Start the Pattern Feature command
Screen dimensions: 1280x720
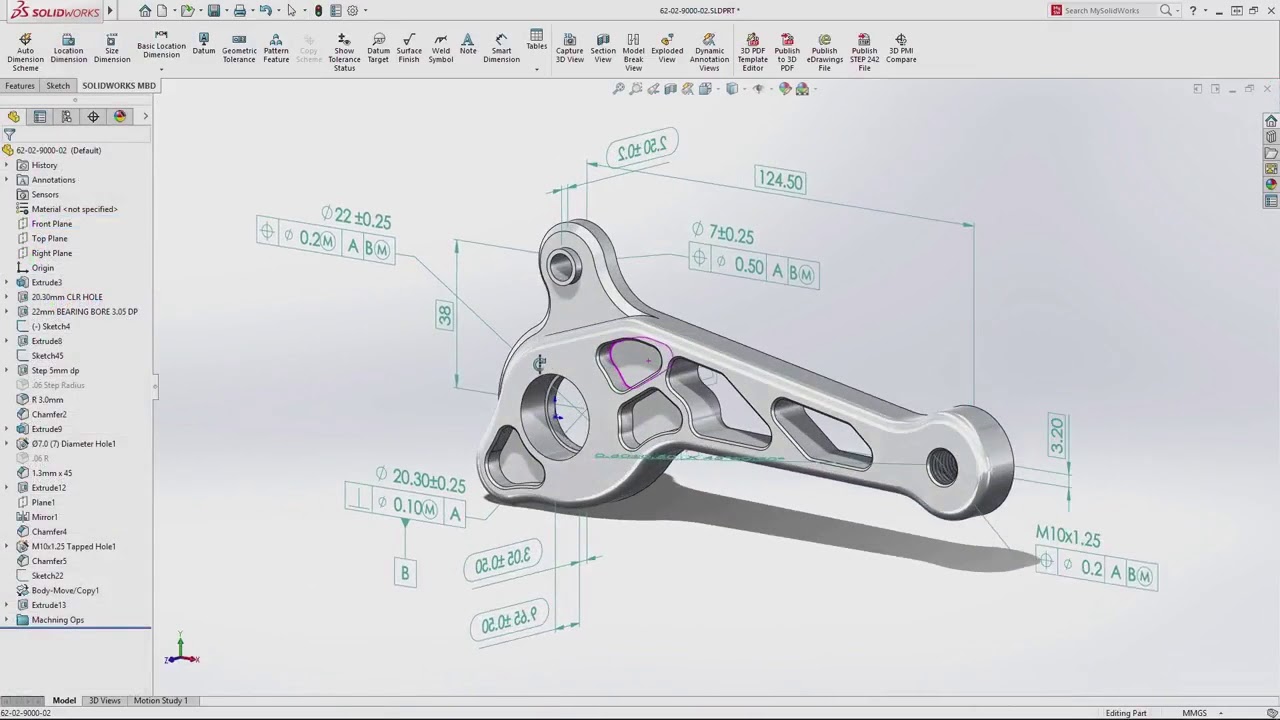pos(276,49)
